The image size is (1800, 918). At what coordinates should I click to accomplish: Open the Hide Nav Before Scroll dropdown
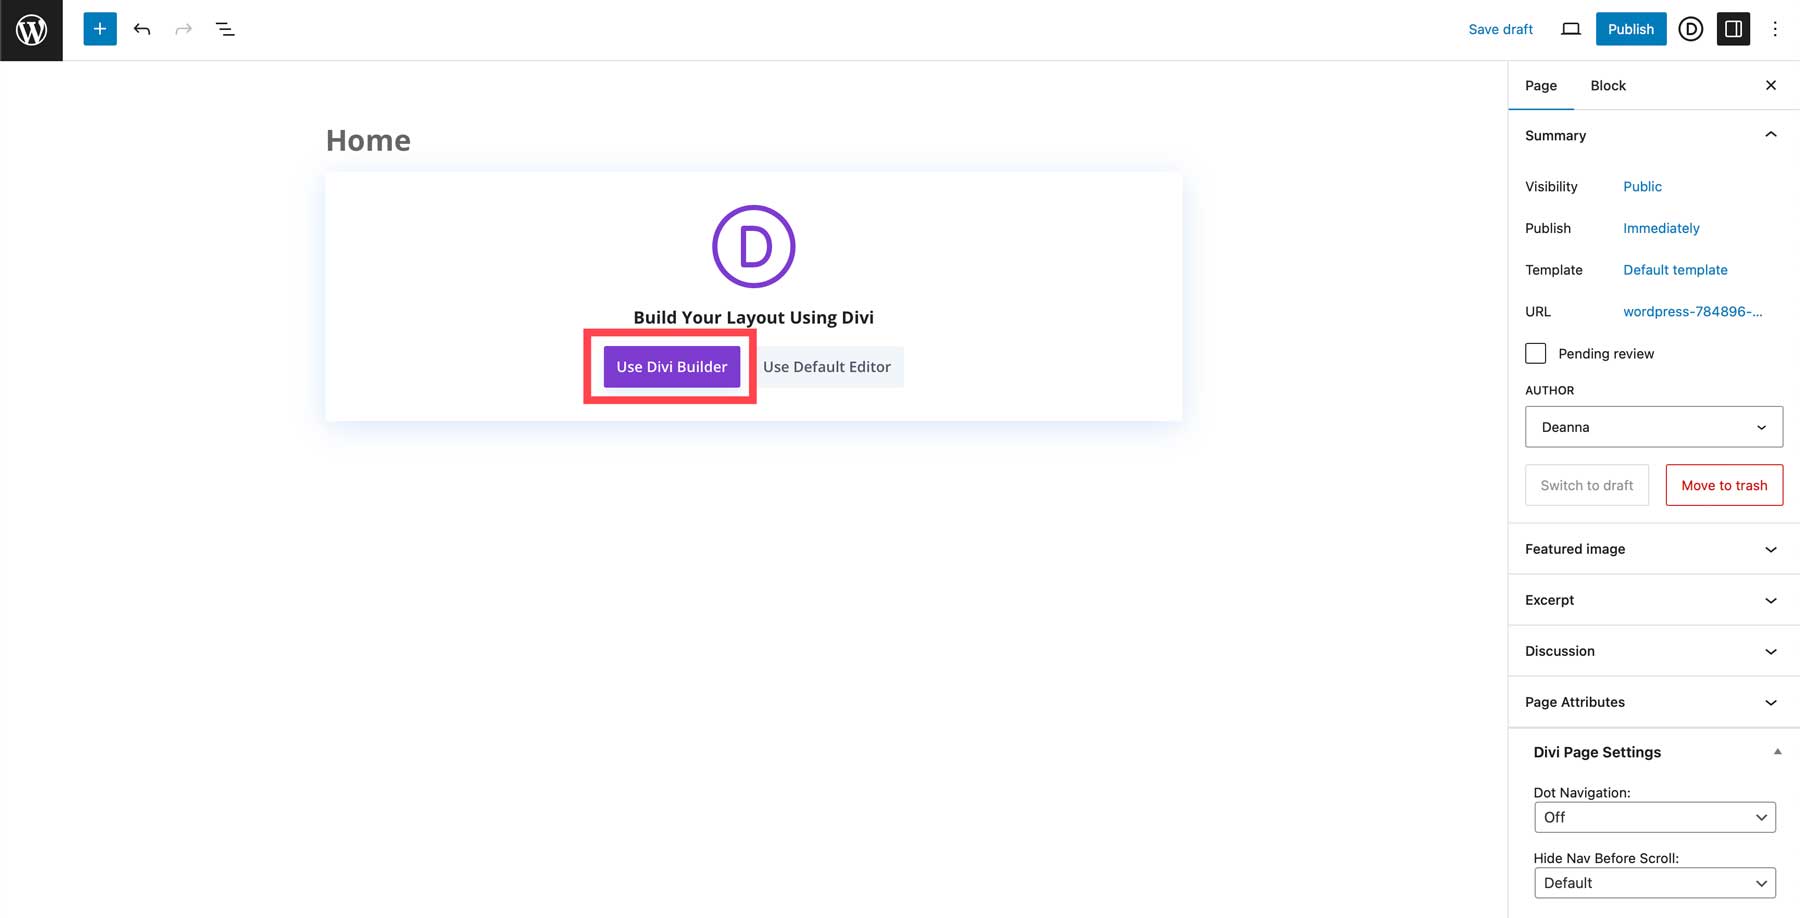(1654, 883)
